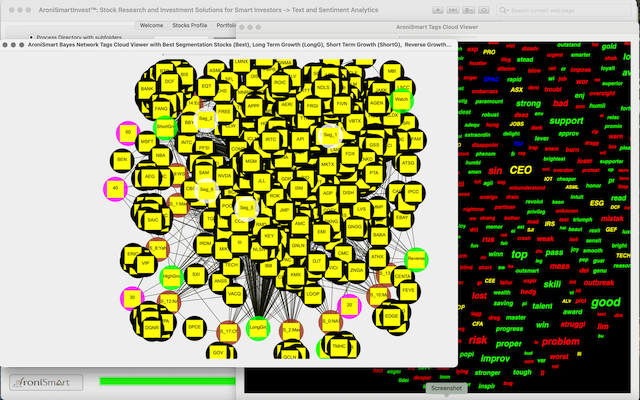Select the BEN stock node

[122, 160]
